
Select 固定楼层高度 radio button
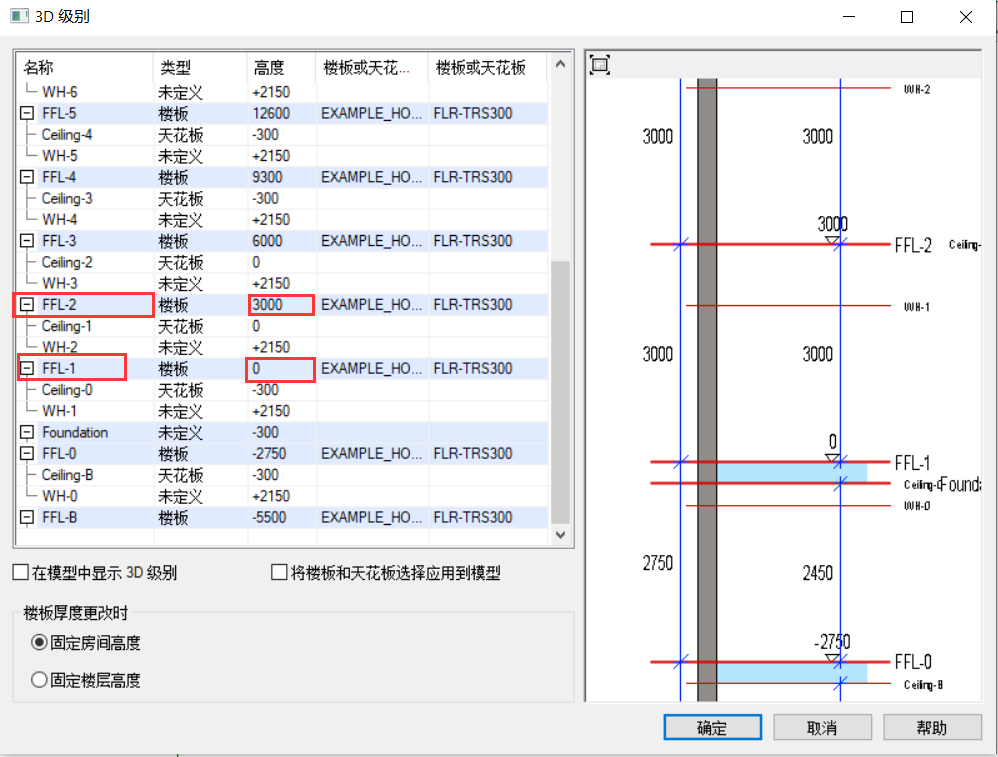(39, 680)
